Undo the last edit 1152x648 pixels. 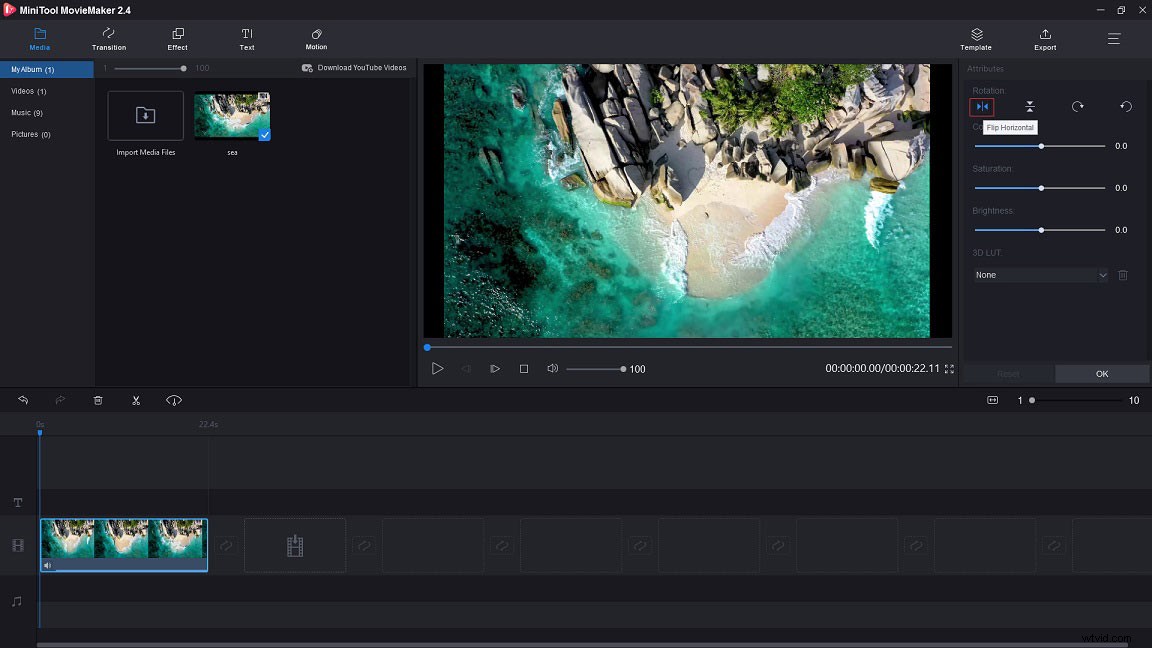(x=23, y=400)
